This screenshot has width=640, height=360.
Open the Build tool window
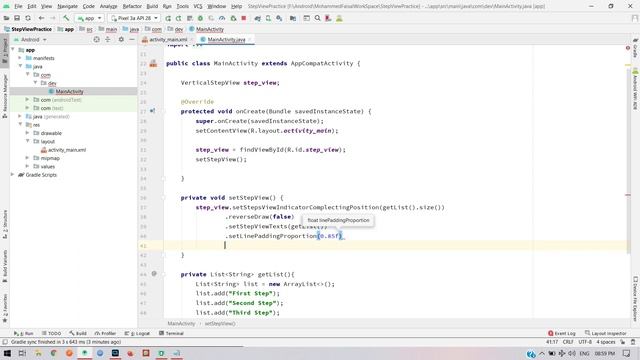pyautogui.click(x=78, y=333)
